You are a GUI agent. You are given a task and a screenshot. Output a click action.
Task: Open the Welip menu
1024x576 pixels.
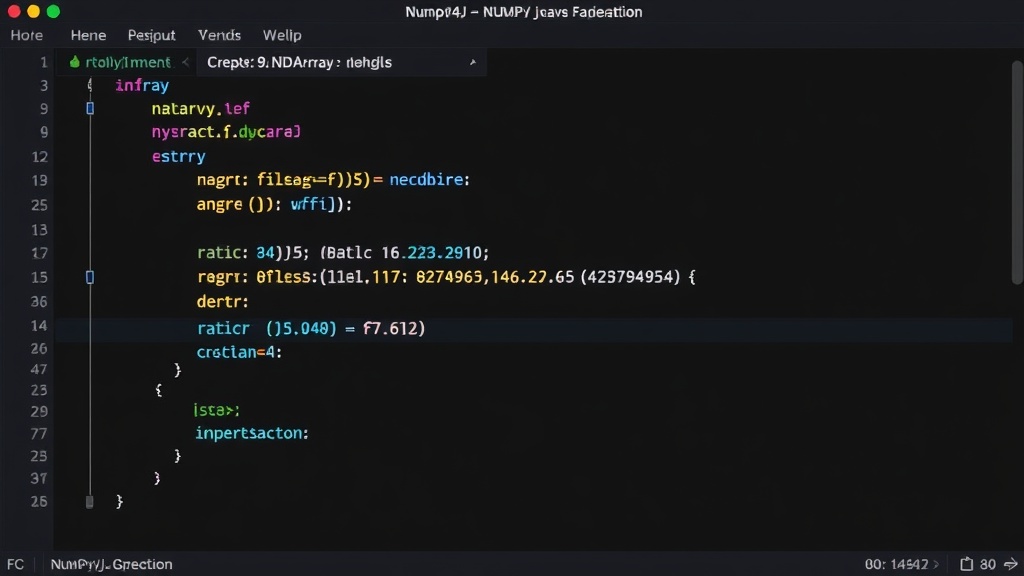click(x=282, y=35)
